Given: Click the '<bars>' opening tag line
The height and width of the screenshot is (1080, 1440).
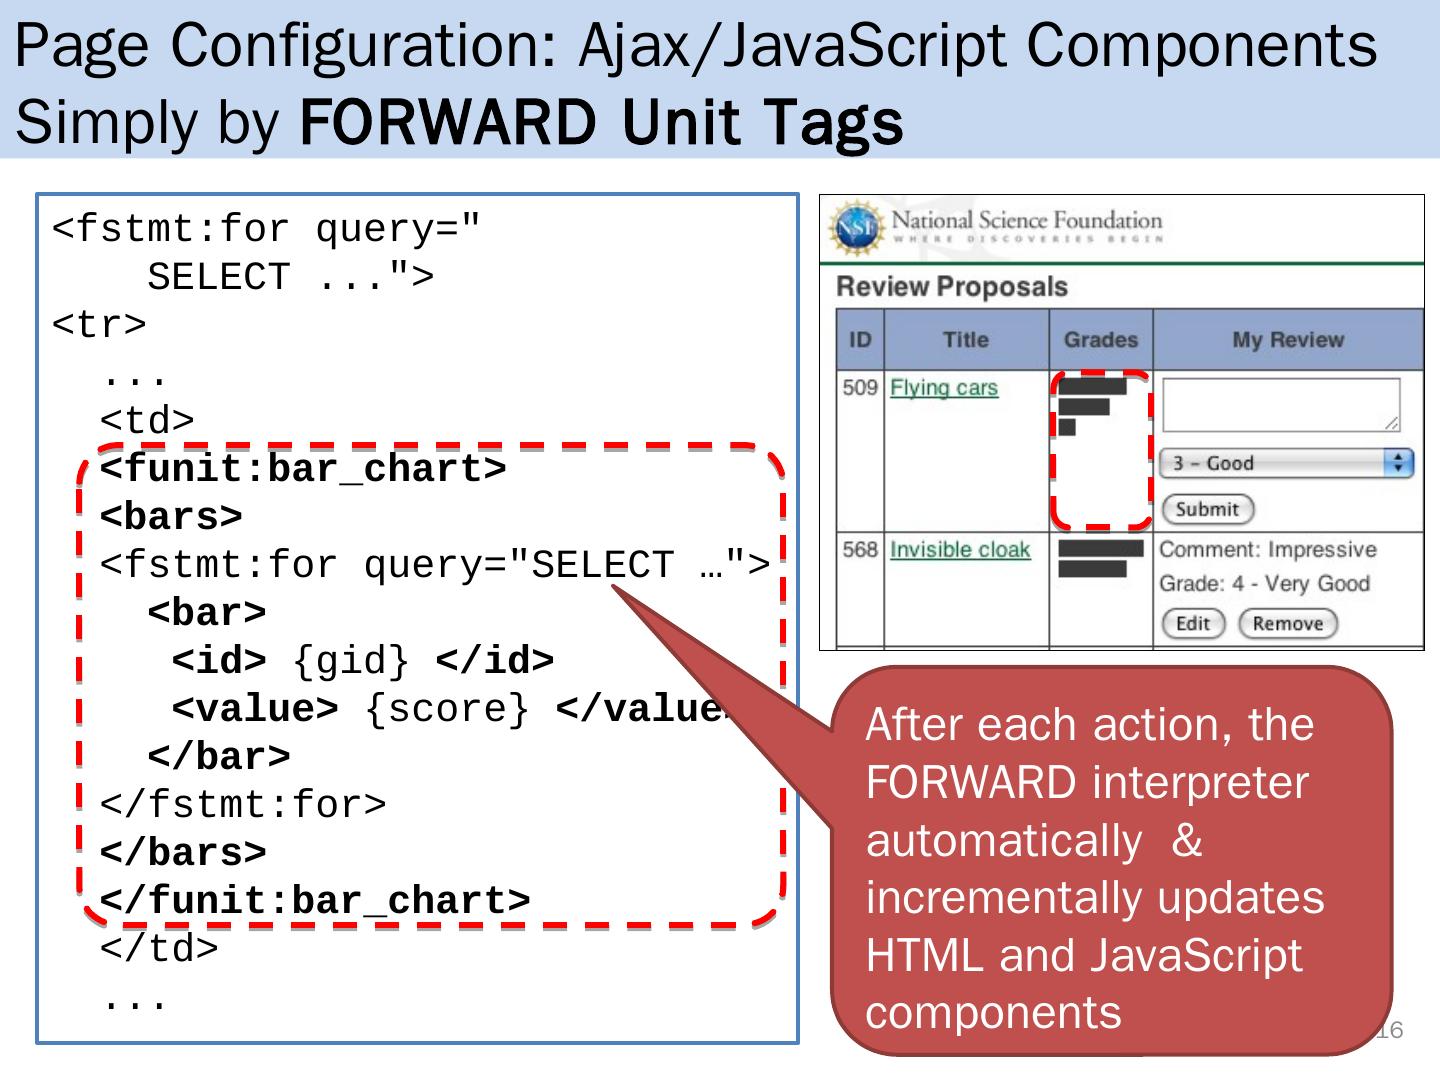Looking at the screenshot, I should pyautogui.click(x=171, y=517).
